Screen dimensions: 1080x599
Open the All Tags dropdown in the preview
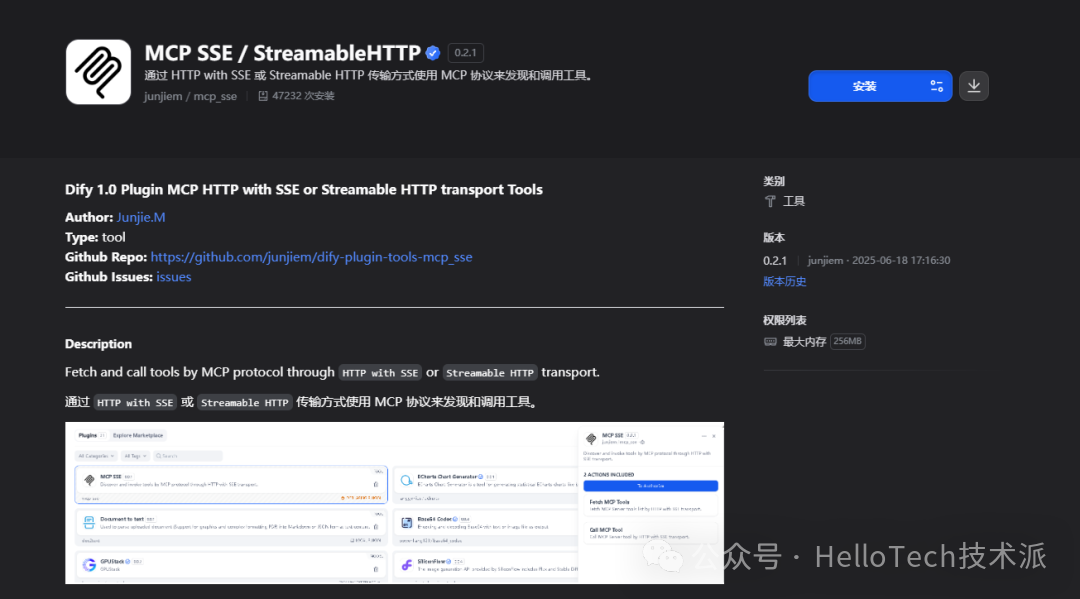(134, 457)
